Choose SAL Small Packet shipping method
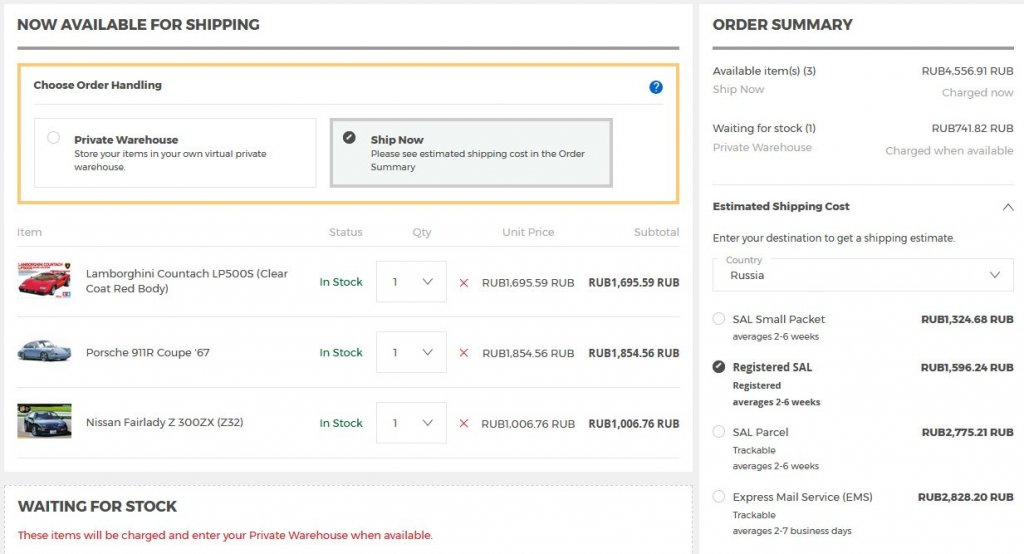This screenshot has height=554, width=1024. pos(719,319)
